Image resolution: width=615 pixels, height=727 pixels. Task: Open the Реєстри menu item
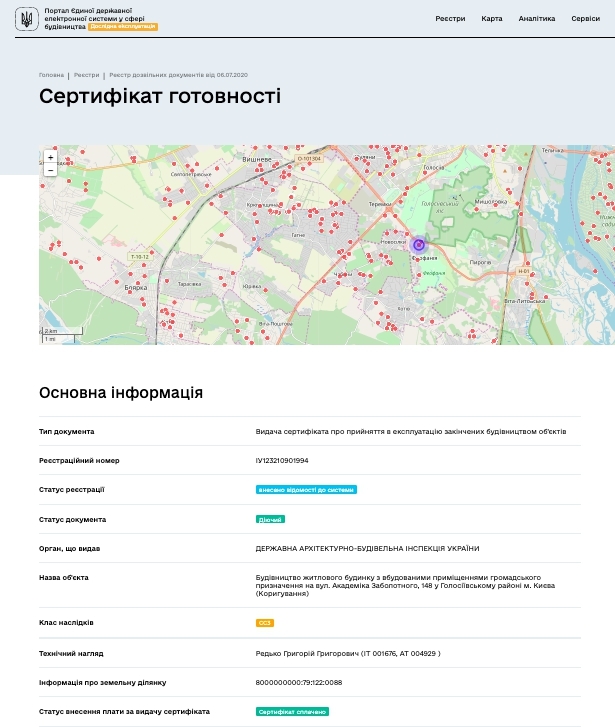[450, 19]
